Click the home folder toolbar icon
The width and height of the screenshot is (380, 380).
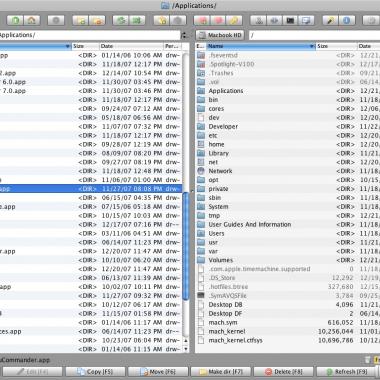[x=32, y=20]
